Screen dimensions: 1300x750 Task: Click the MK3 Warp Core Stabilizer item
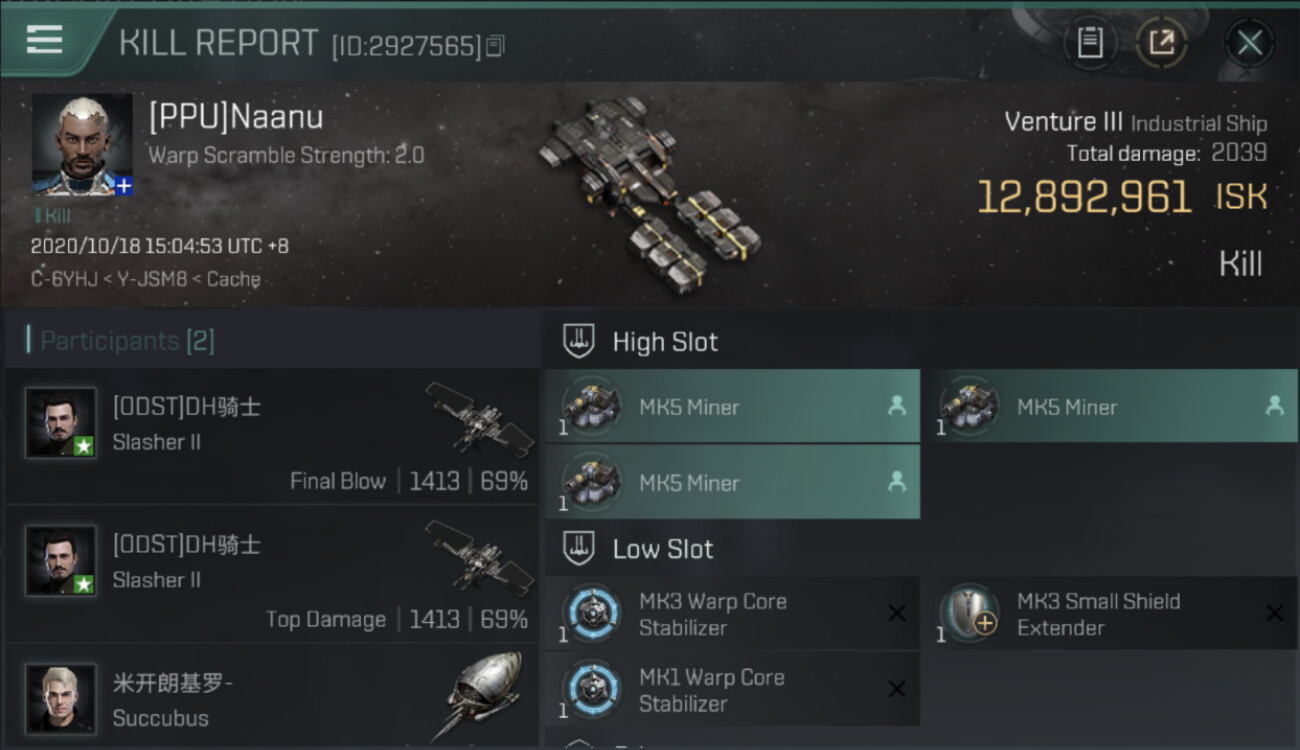click(732, 614)
